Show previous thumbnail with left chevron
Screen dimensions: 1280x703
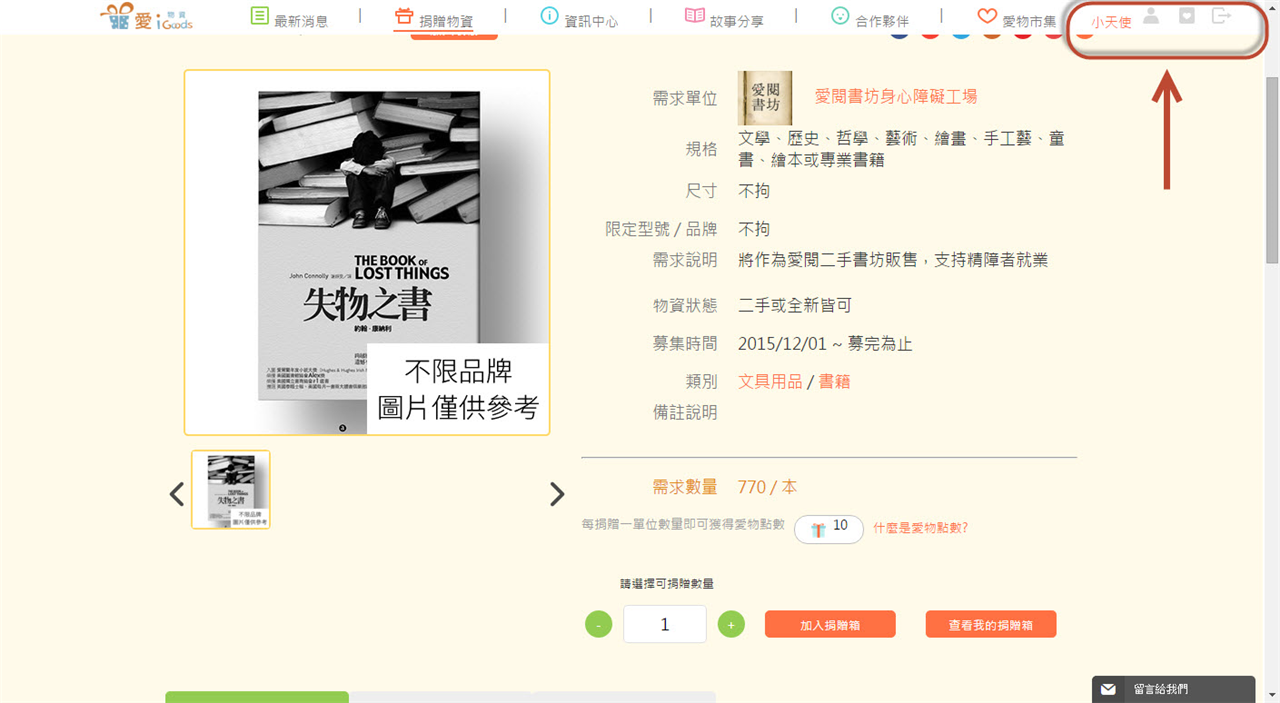pos(177,494)
